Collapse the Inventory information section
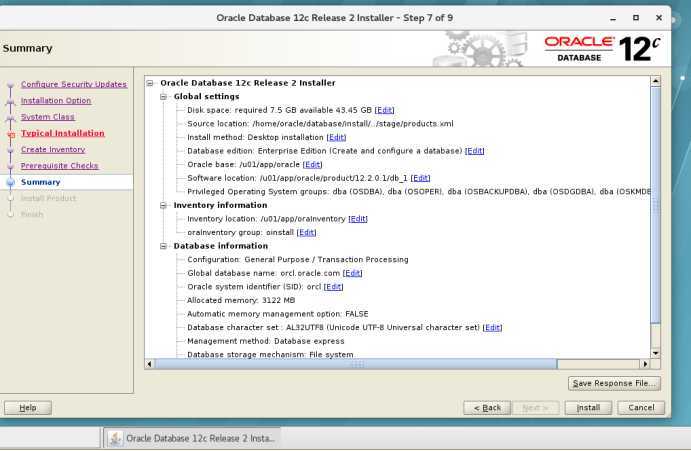 (x=163, y=205)
